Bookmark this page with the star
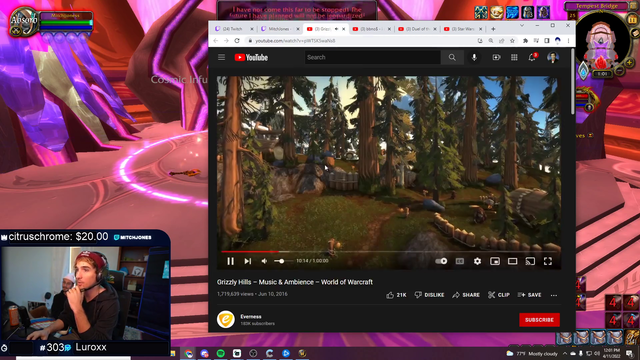 tap(512, 41)
